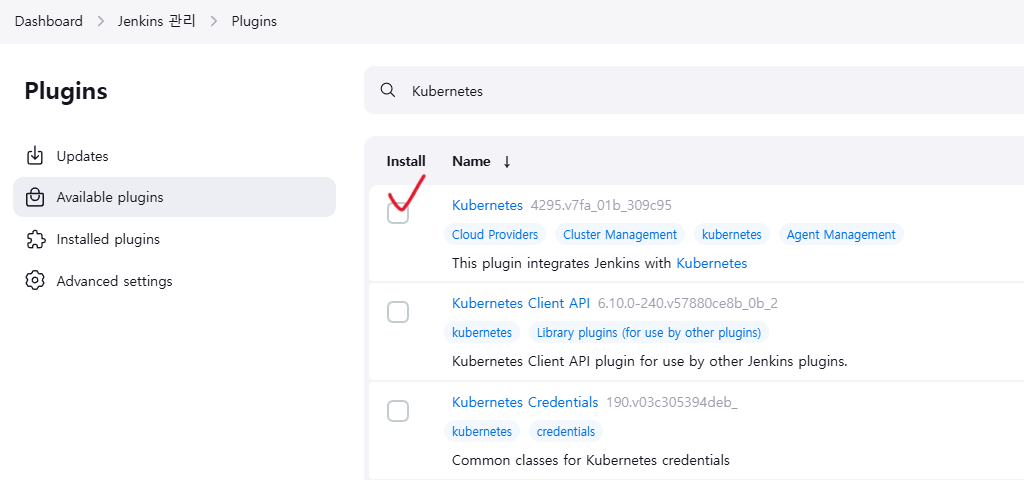Open the Kubernetes Client API link
1024x480 pixels.
click(x=520, y=304)
